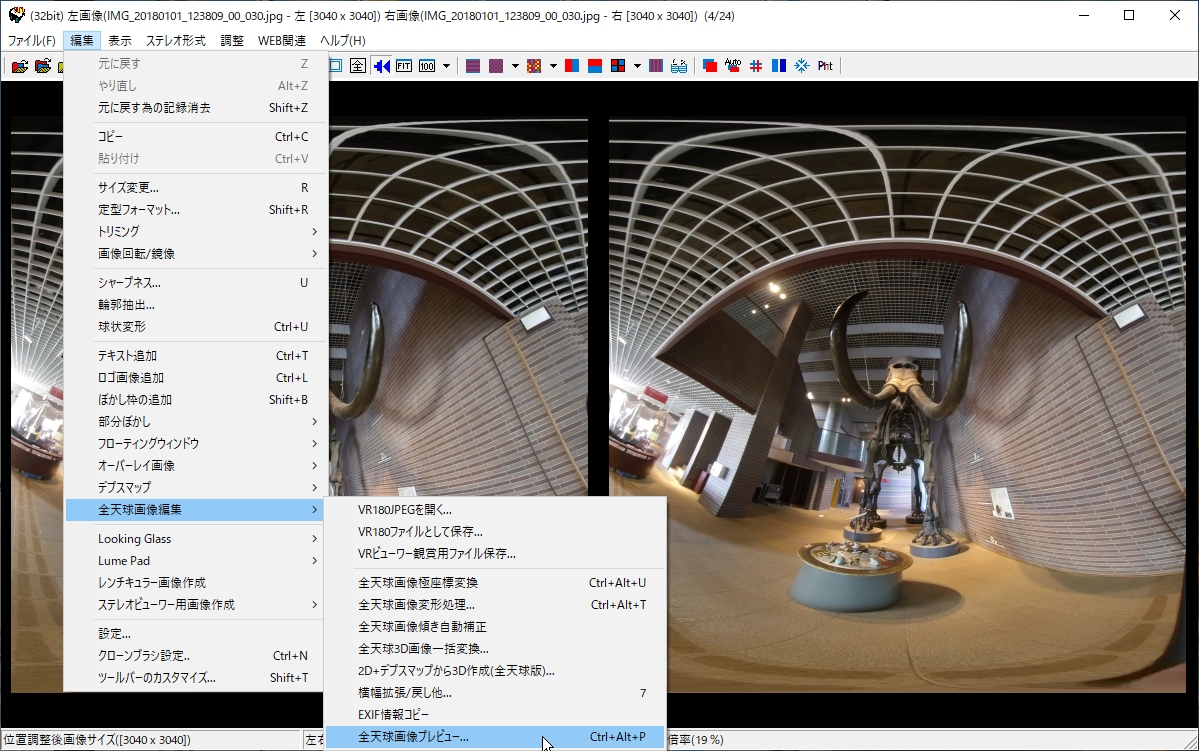Viewport: 1199px width, 751px height.
Task: Select 定型フォーマット... menu entry
Action: tap(197, 210)
